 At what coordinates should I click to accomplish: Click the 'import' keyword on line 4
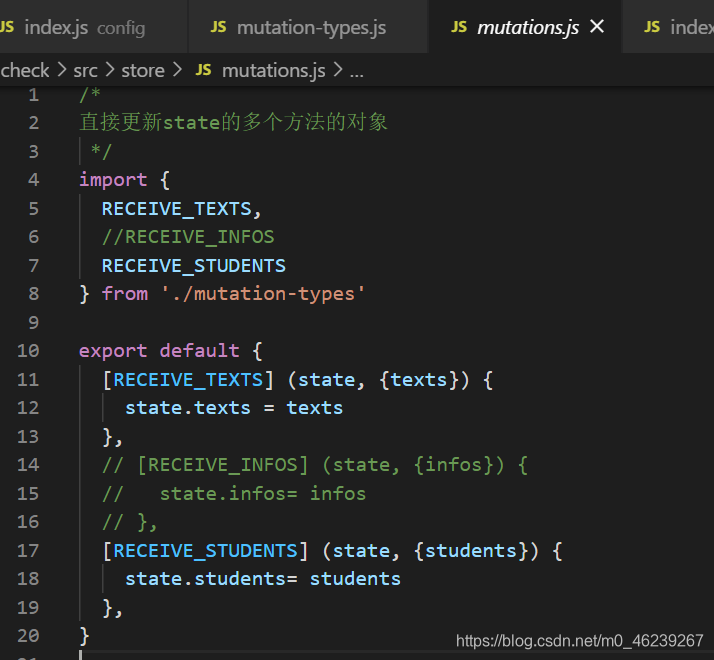(x=113, y=180)
